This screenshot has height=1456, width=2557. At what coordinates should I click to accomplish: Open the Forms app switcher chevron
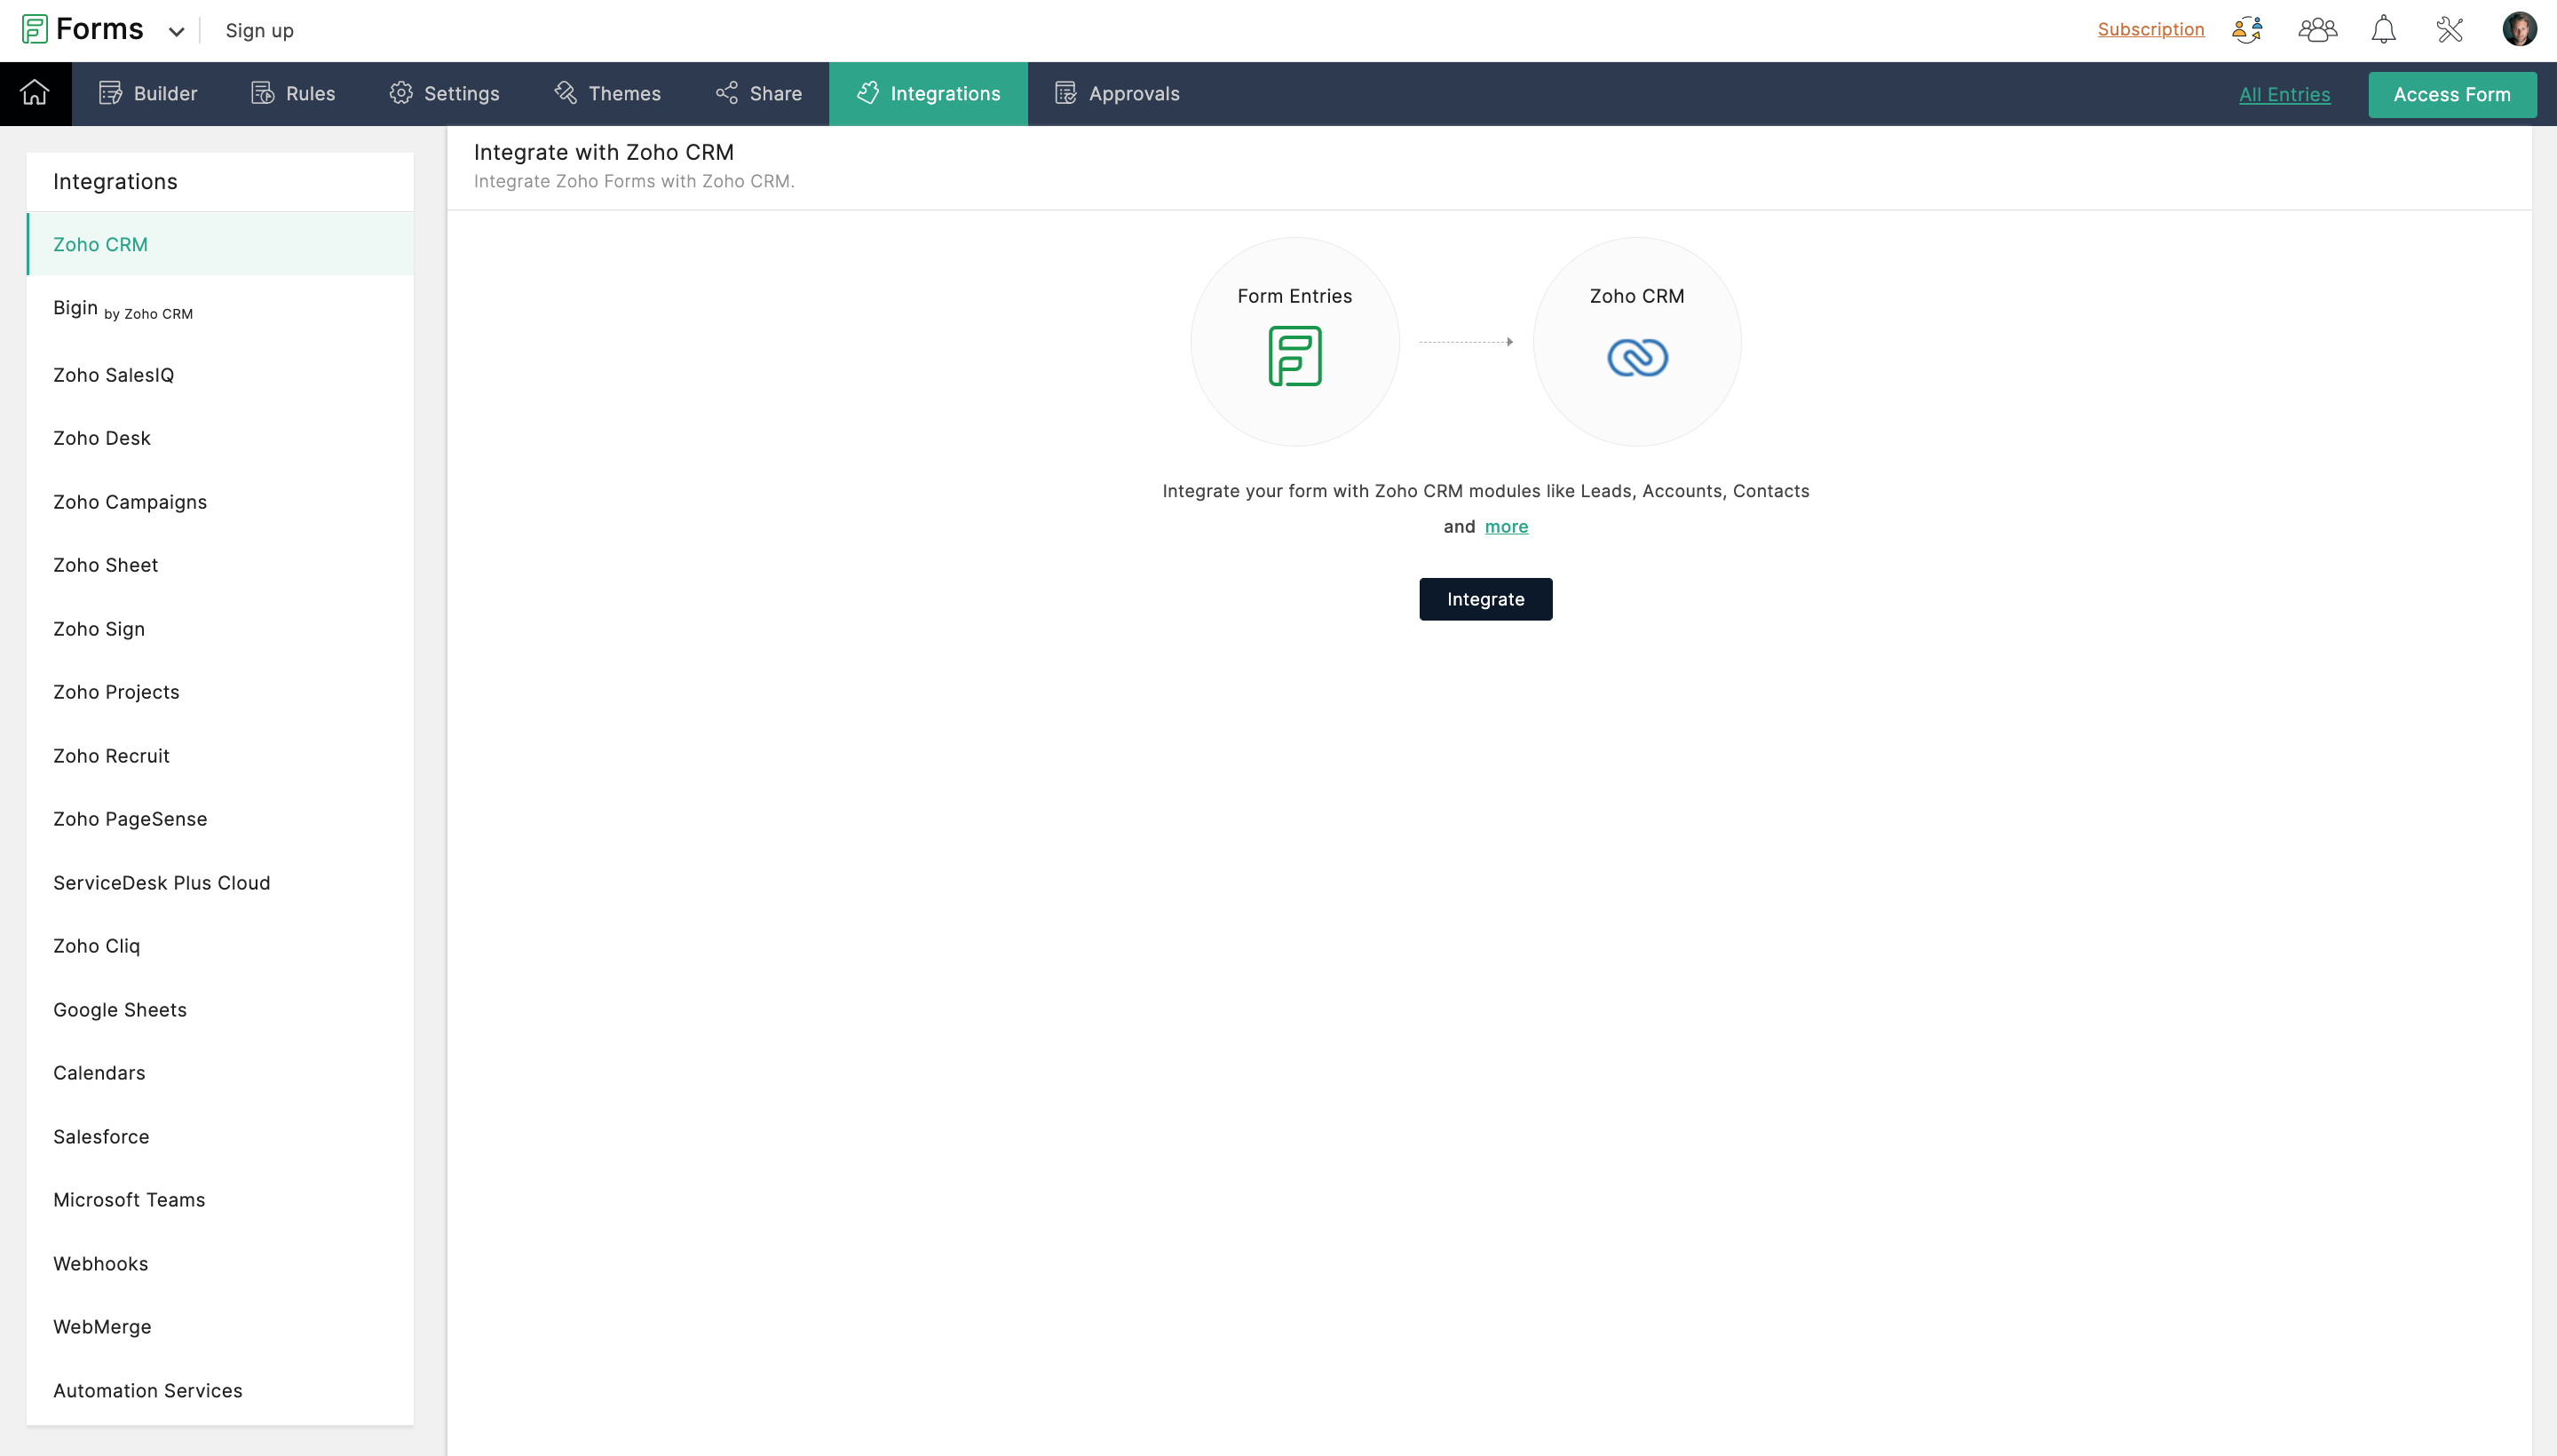(x=176, y=31)
